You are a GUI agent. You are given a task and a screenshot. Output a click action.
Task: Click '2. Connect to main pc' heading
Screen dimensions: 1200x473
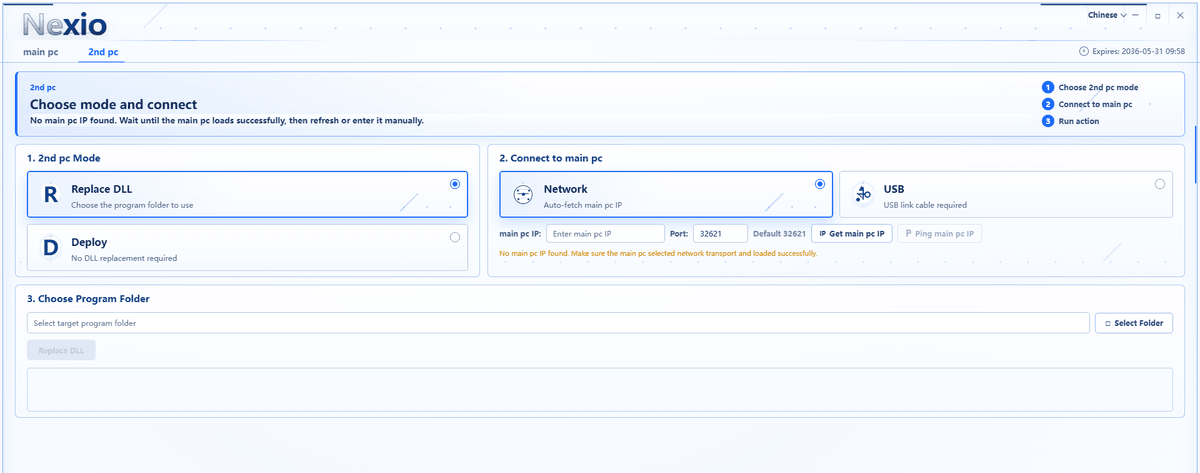click(x=551, y=158)
